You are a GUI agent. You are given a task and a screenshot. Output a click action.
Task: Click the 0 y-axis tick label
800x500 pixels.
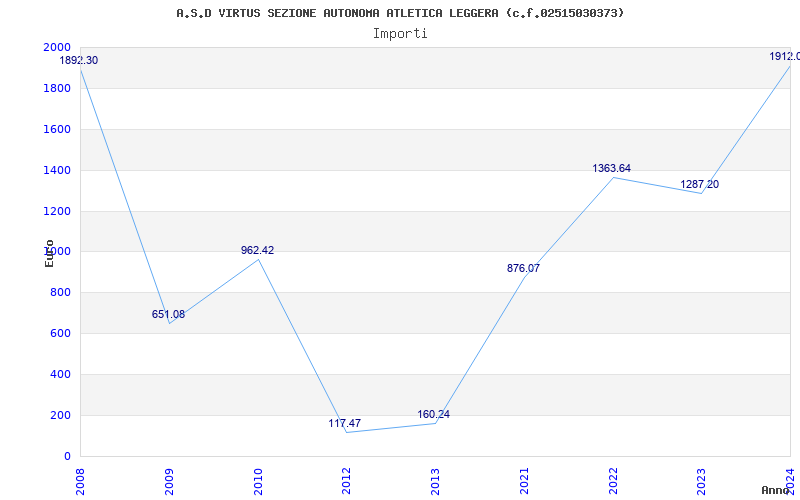tap(67, 456)
